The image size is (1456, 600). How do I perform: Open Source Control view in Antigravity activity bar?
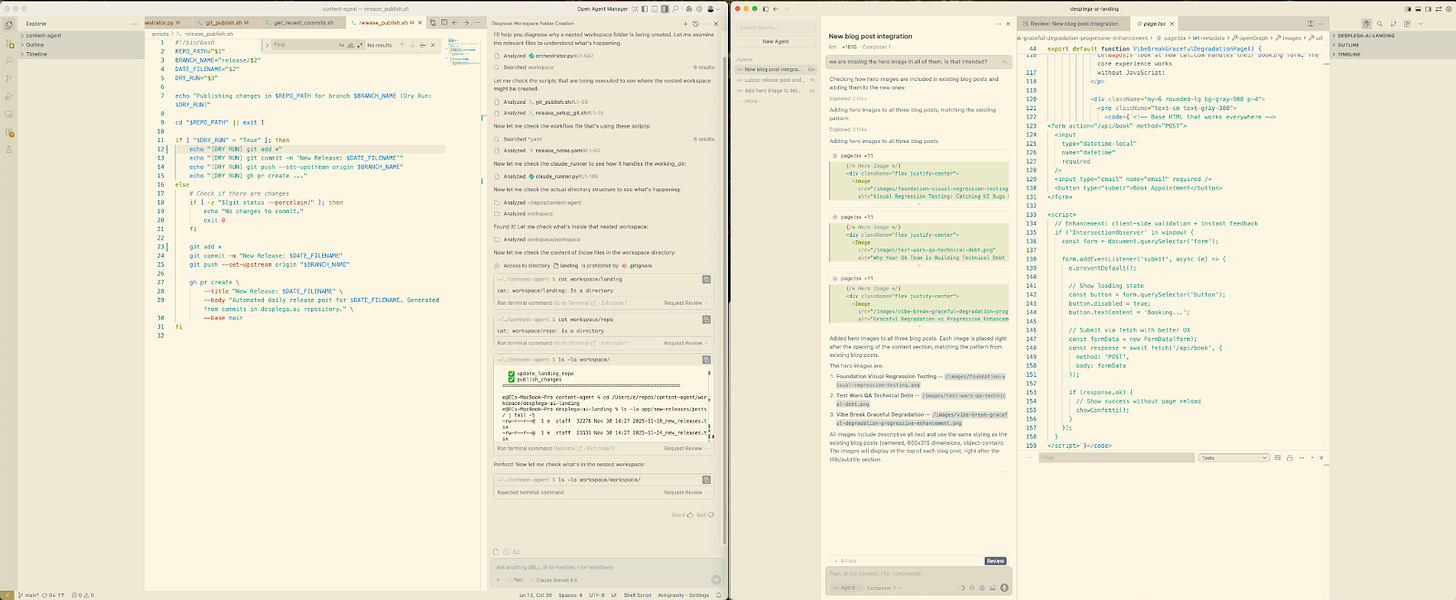click(x=9, y=78)
